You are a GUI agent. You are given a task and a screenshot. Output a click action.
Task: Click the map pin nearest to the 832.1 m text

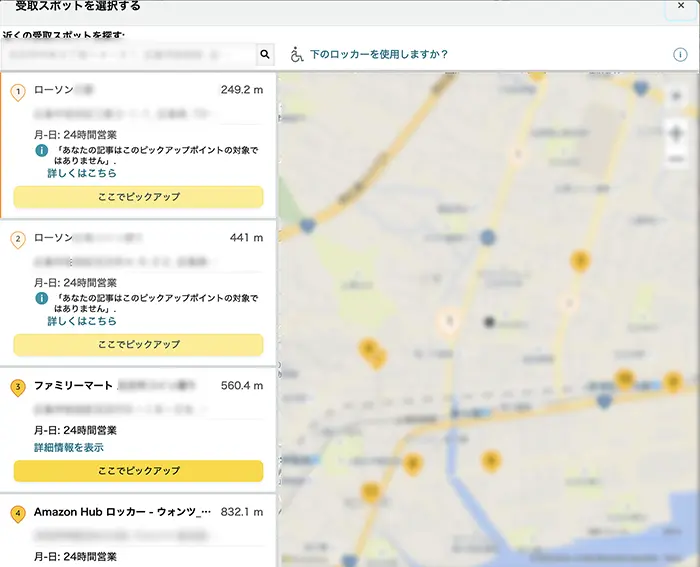tap(370, 492)
